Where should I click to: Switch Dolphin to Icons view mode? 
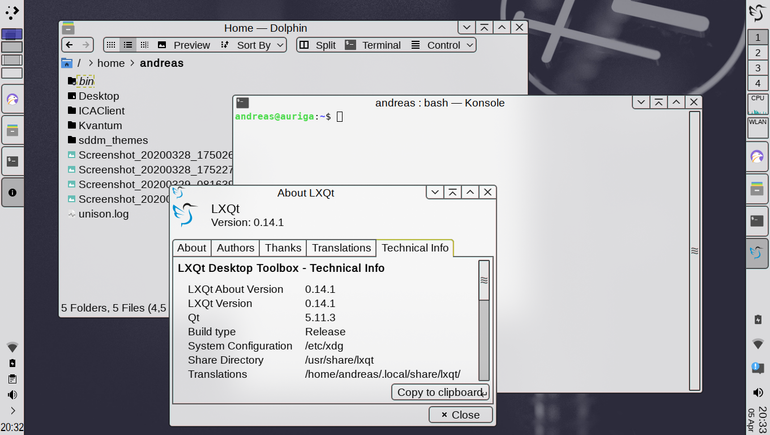[111, 45]
